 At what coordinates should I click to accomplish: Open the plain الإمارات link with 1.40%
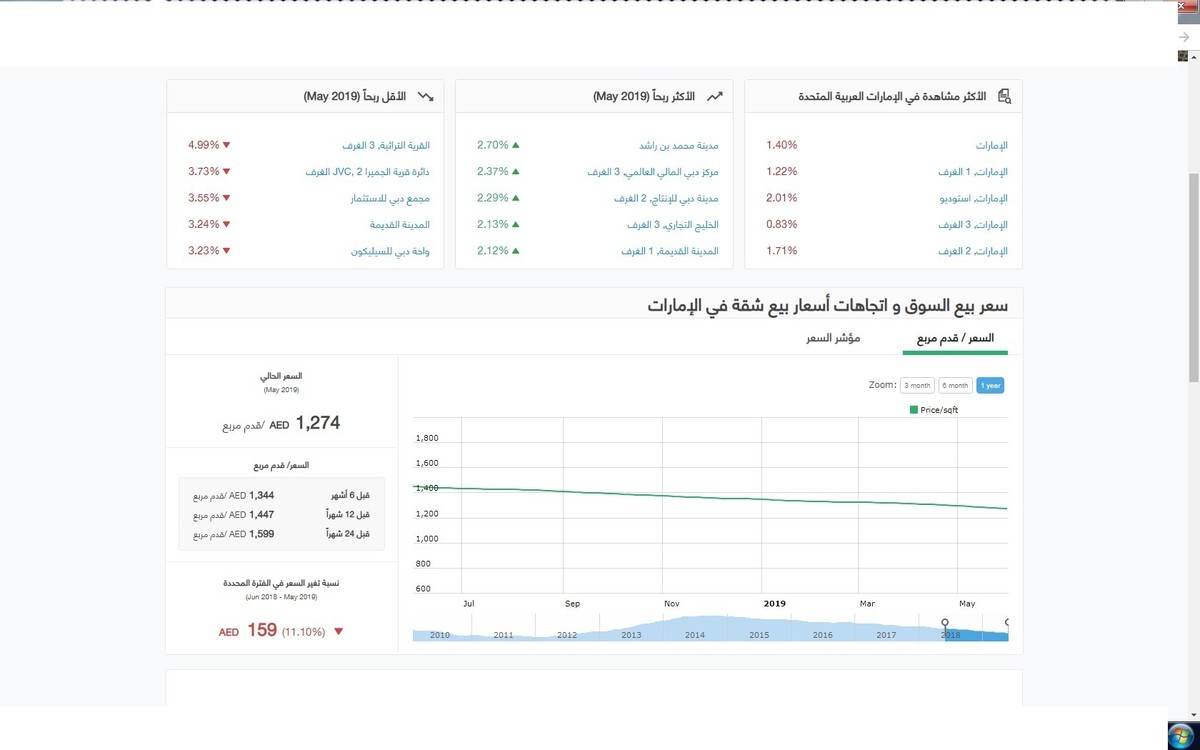tap(991, 145)
